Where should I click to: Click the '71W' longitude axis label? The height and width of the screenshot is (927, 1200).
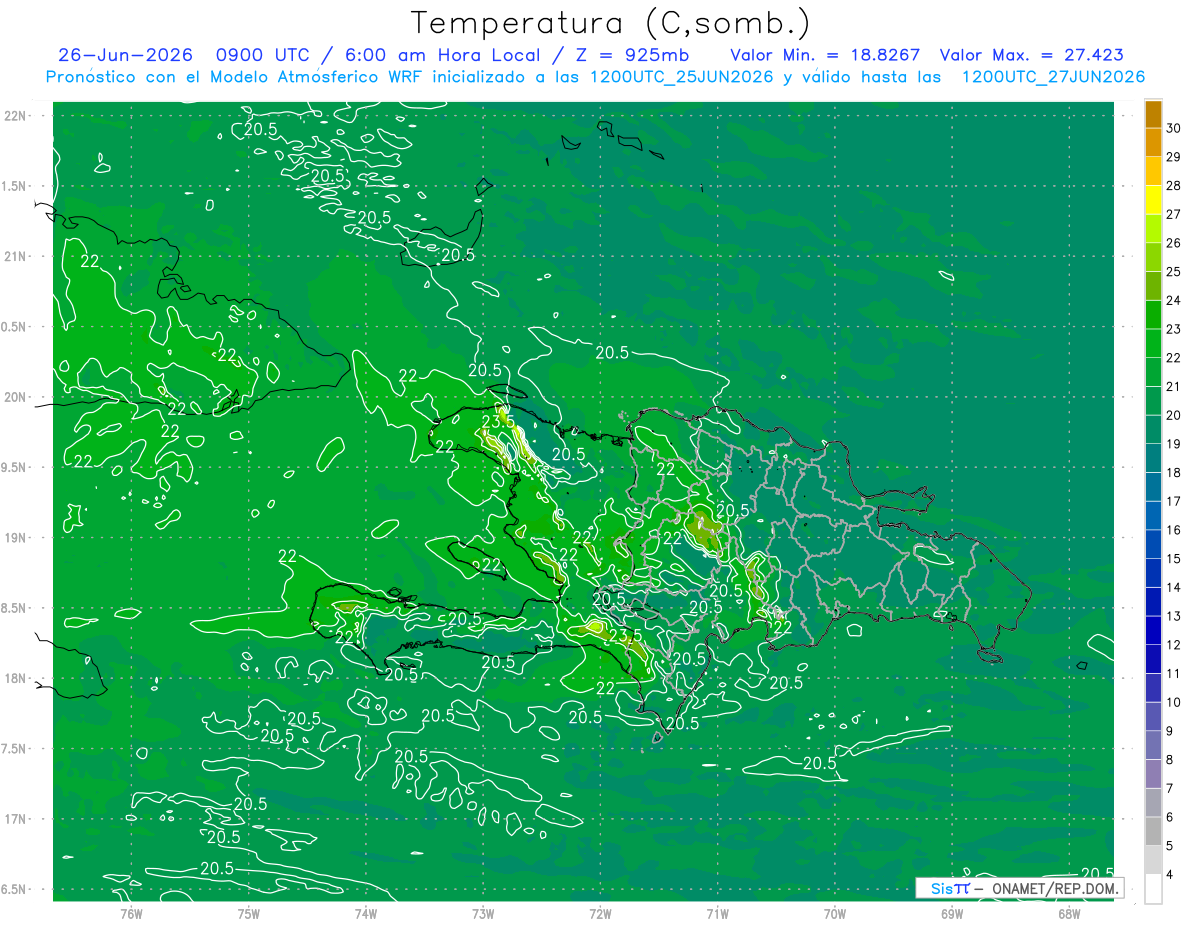click(x=717, y=913)
